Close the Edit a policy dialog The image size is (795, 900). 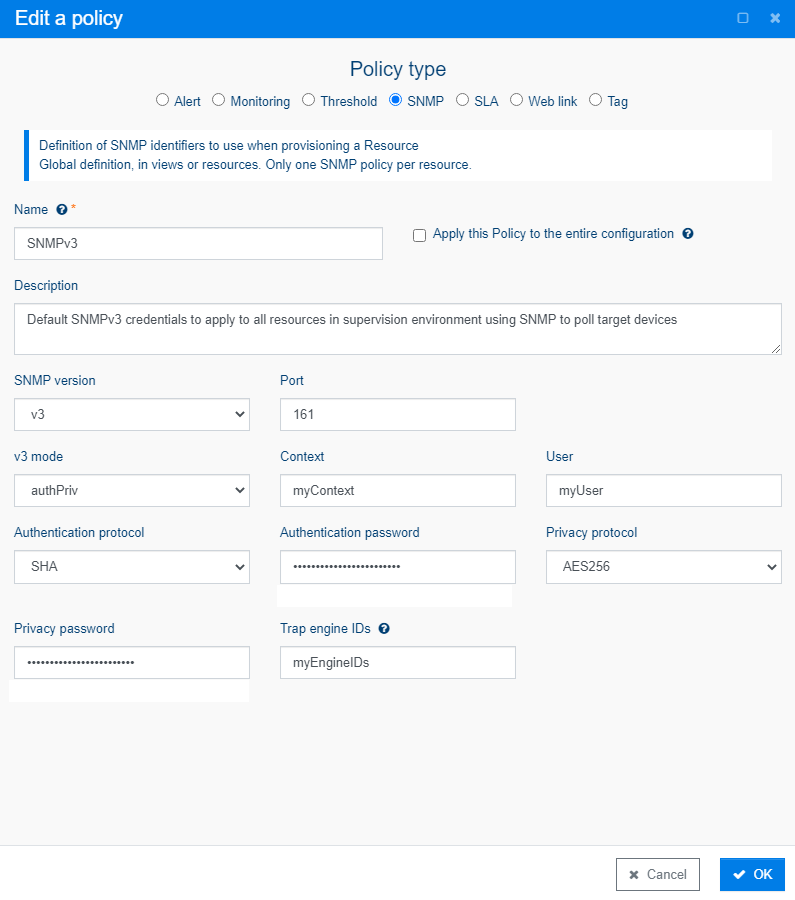point(775,18)
